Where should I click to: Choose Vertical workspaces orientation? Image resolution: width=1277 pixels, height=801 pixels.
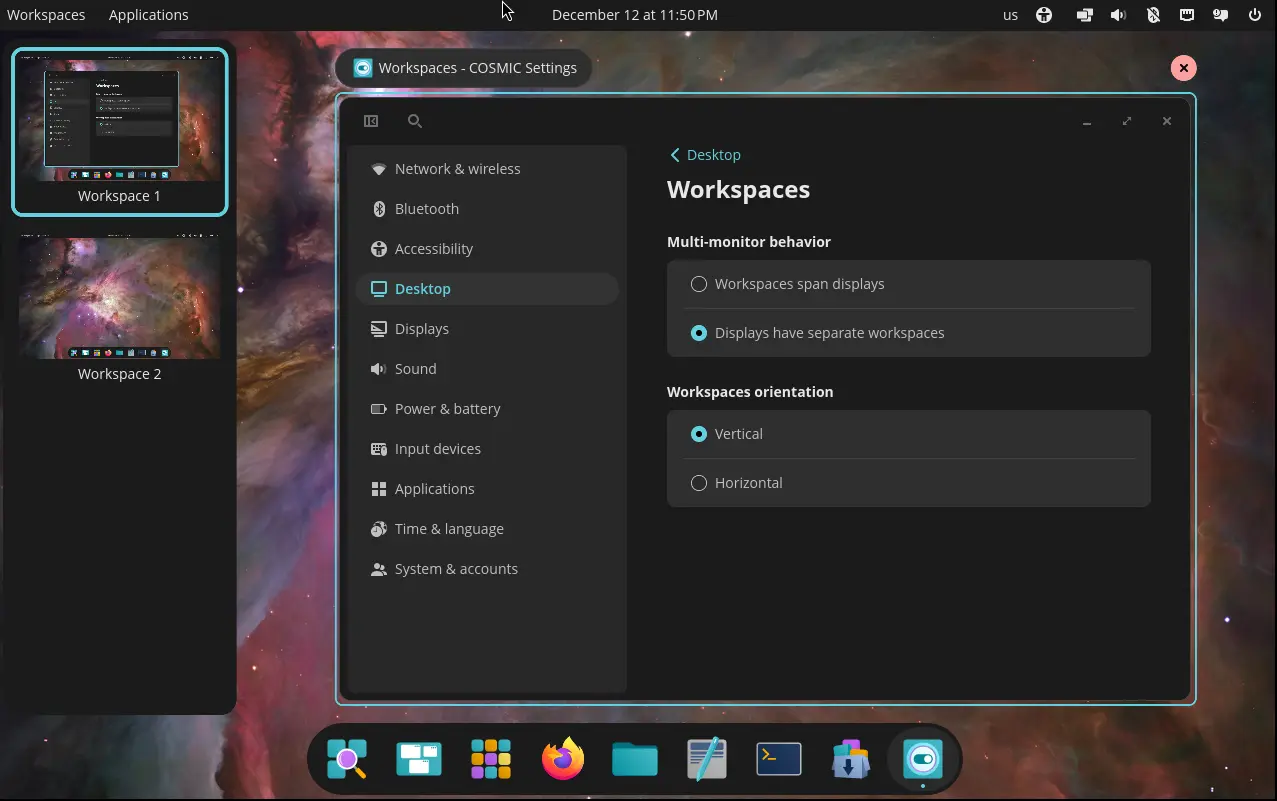pyautogui.click(x=699, y=434)
